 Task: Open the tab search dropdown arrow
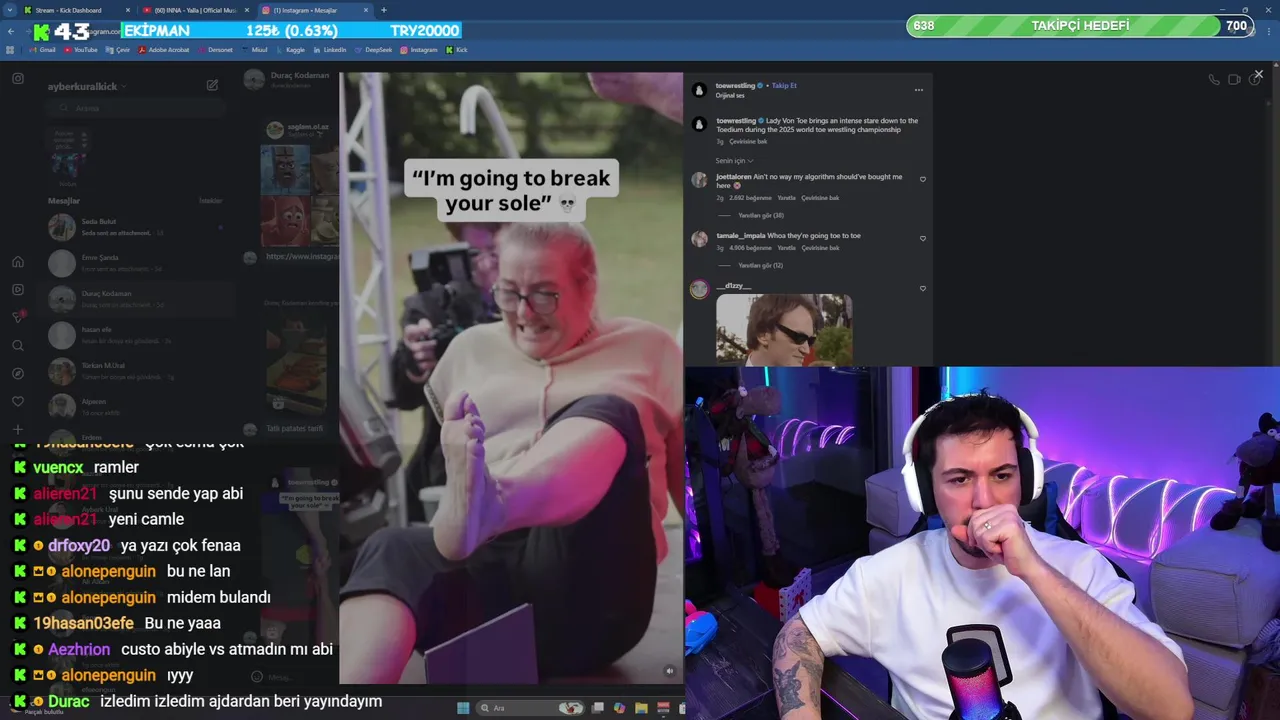click(x=9, y=10)
